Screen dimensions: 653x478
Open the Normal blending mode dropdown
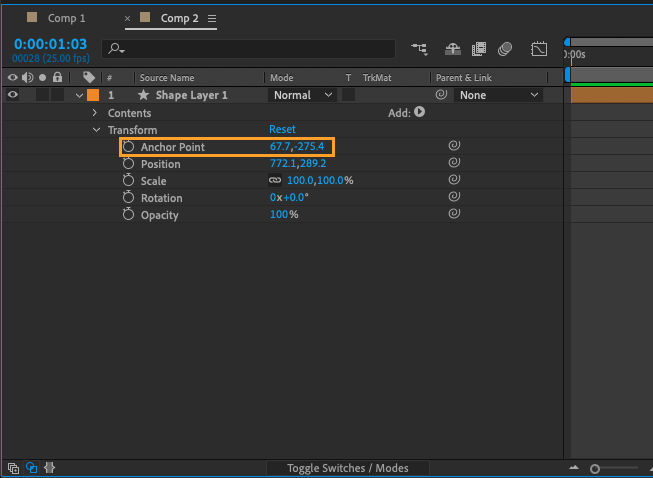[x=304, y=95]
